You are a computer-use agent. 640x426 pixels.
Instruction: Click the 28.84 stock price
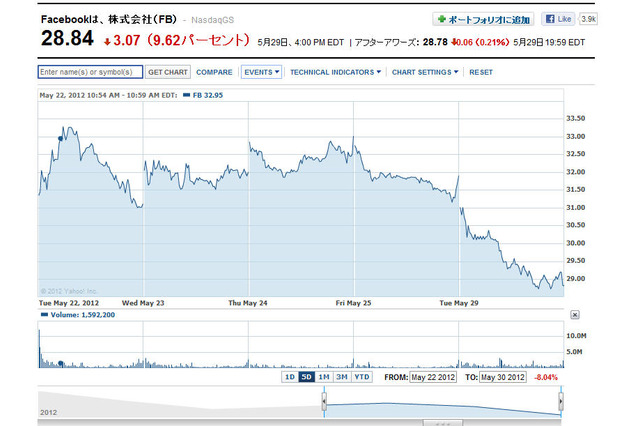coord(67,38)
